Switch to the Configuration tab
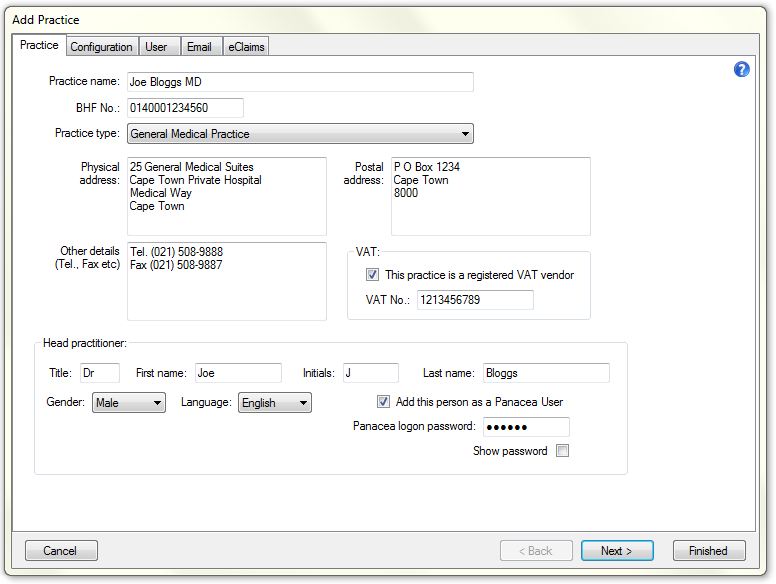The height and width of the screenshot is (584, 776). [x=101, y=47]
